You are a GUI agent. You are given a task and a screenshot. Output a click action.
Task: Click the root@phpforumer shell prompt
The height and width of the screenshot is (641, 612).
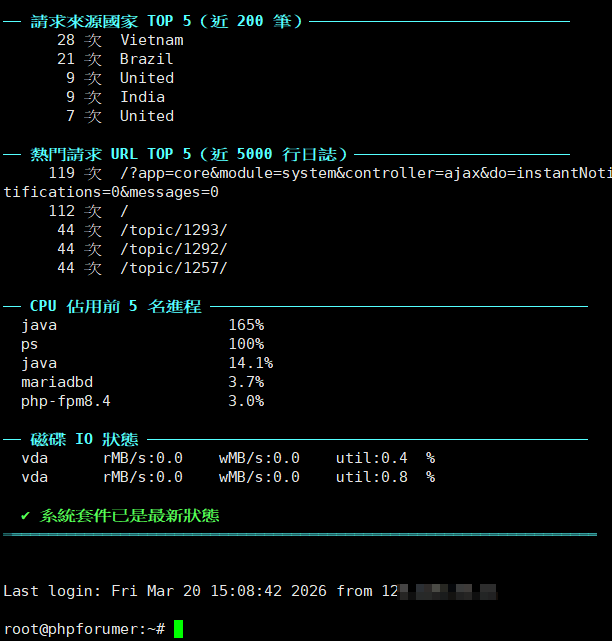84,629
